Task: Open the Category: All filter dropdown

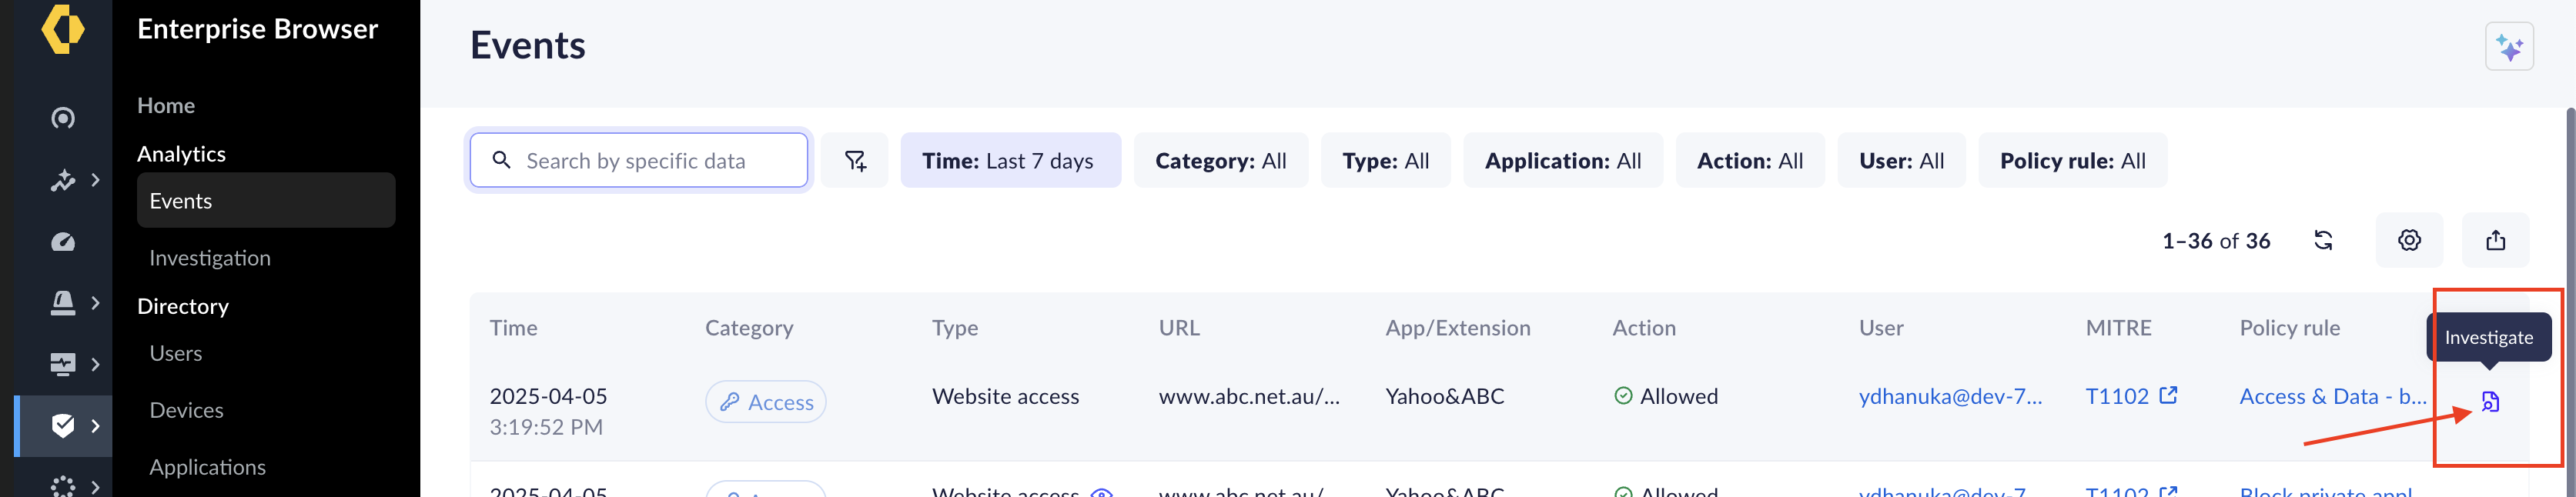Action: coord(1220,161)
